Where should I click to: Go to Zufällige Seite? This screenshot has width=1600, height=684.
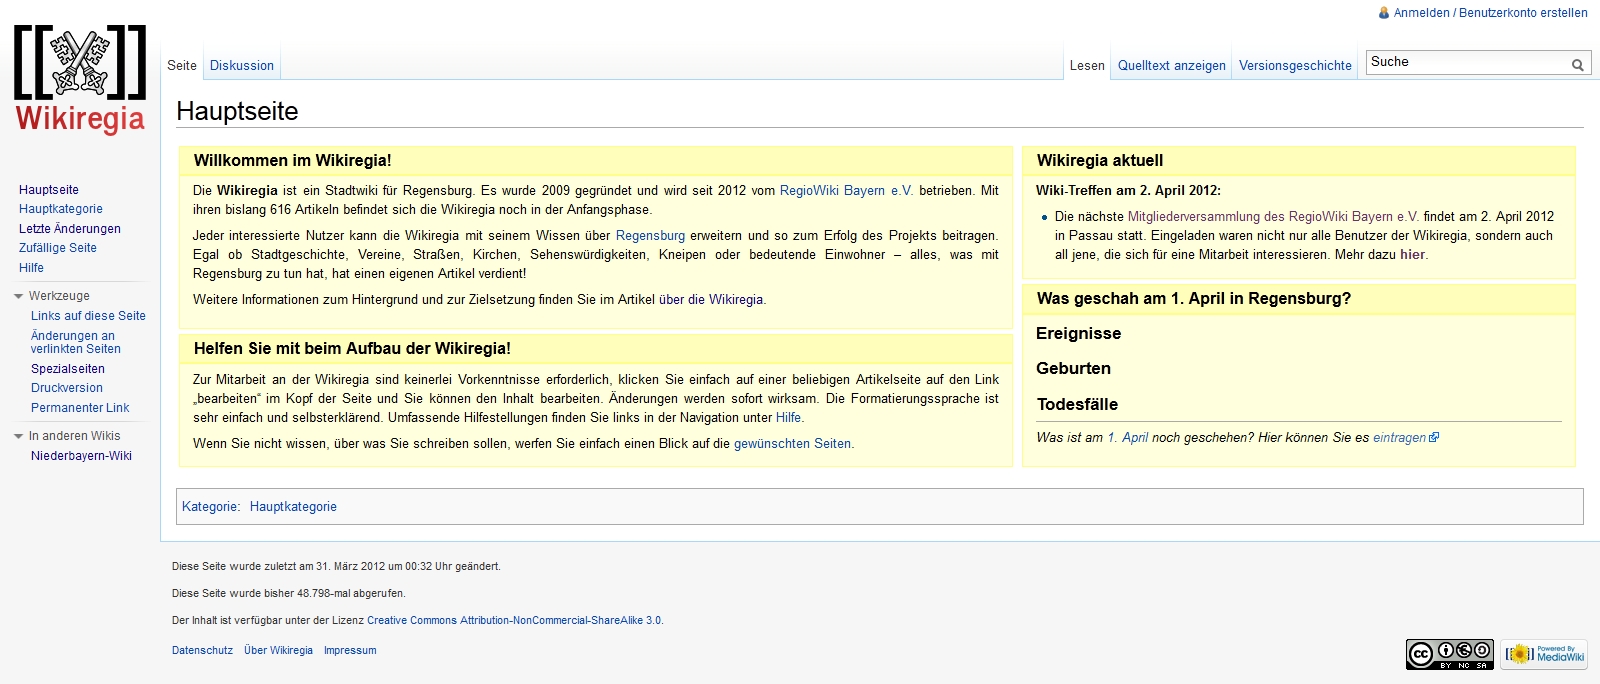(58, 248)
